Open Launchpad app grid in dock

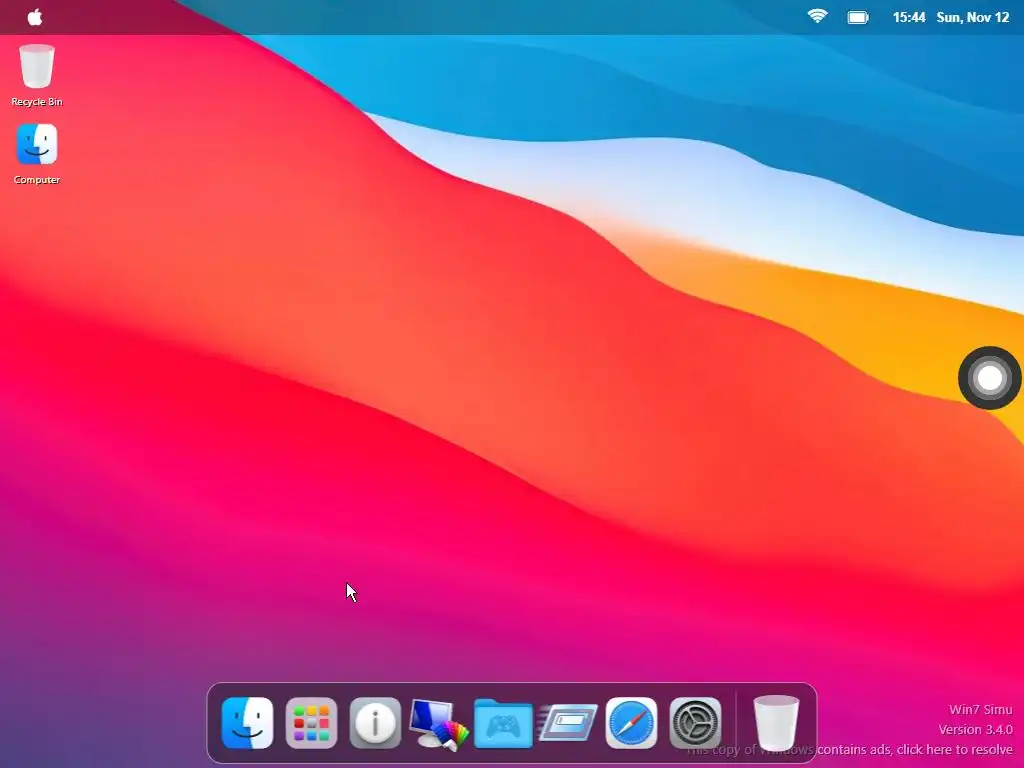311,723
